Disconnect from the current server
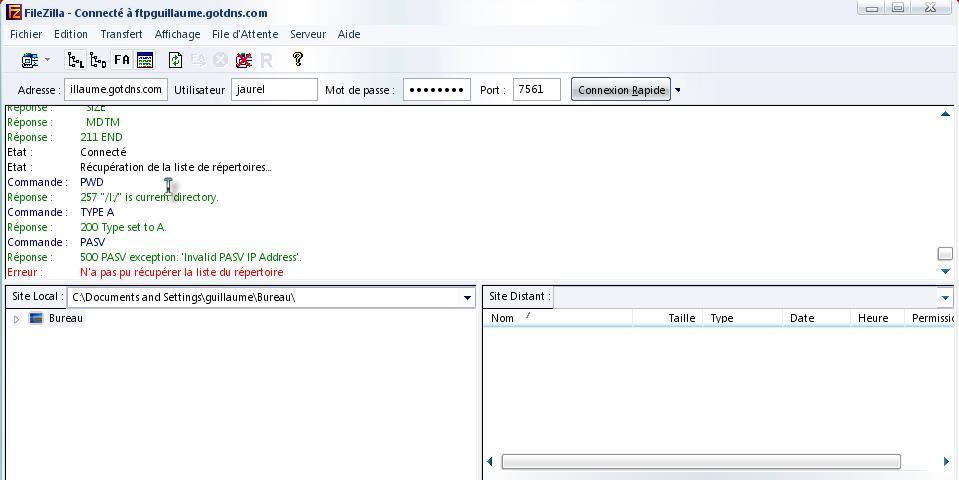959x480 pixels. click(x=243, y=60)
